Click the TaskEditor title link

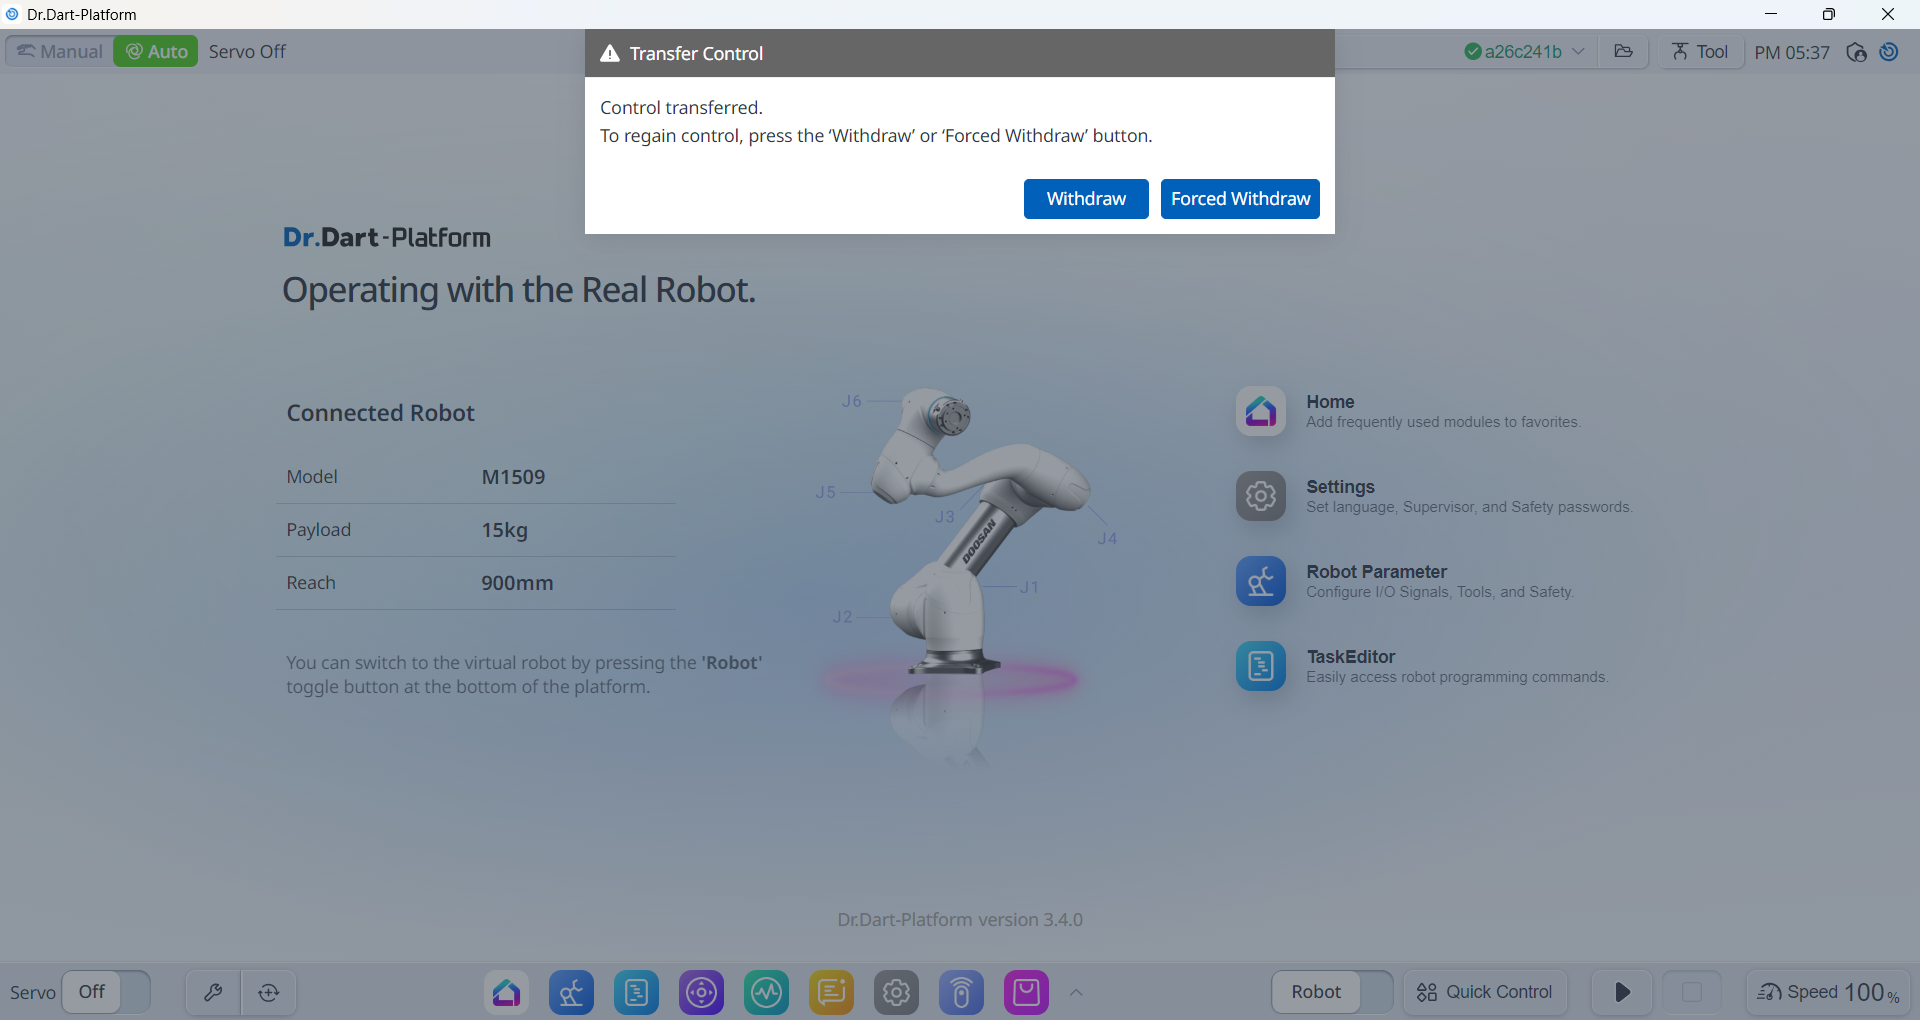[x=1350, y=657]
